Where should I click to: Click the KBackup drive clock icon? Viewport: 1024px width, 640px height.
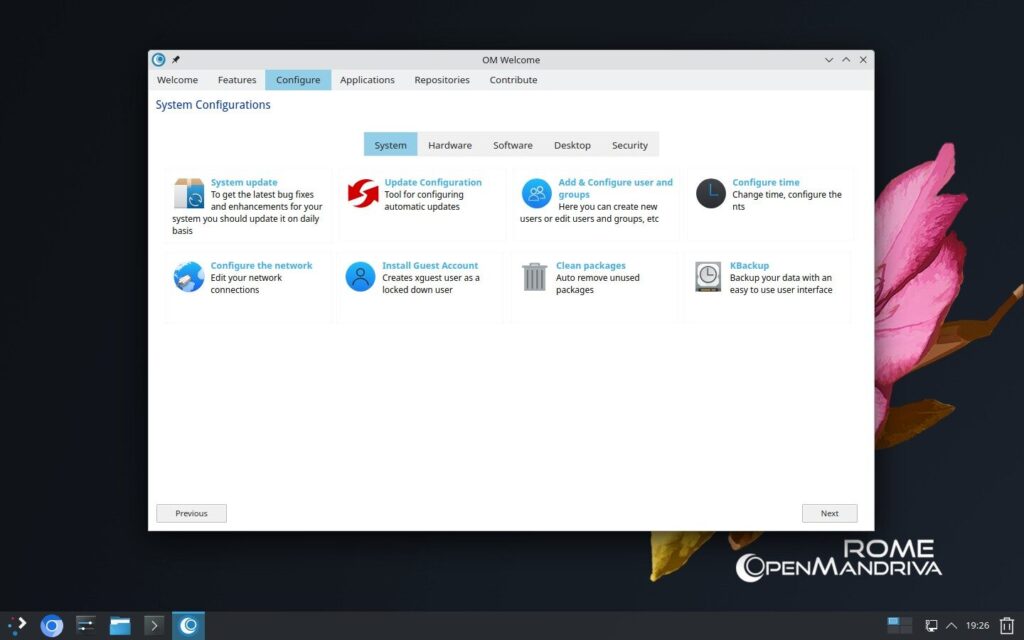(708, 276)
